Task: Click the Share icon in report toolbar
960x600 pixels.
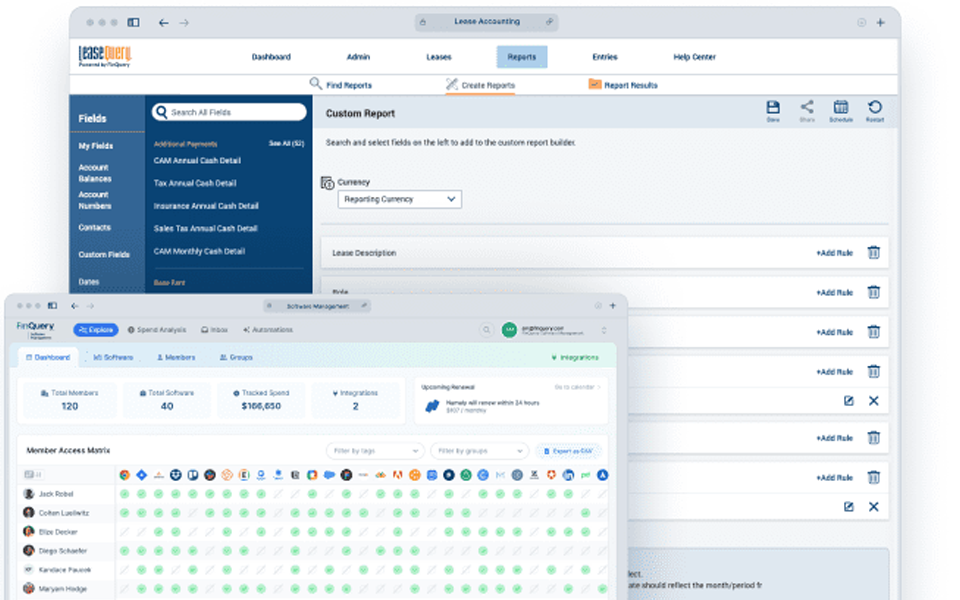Action: click(x=806, y=108)
